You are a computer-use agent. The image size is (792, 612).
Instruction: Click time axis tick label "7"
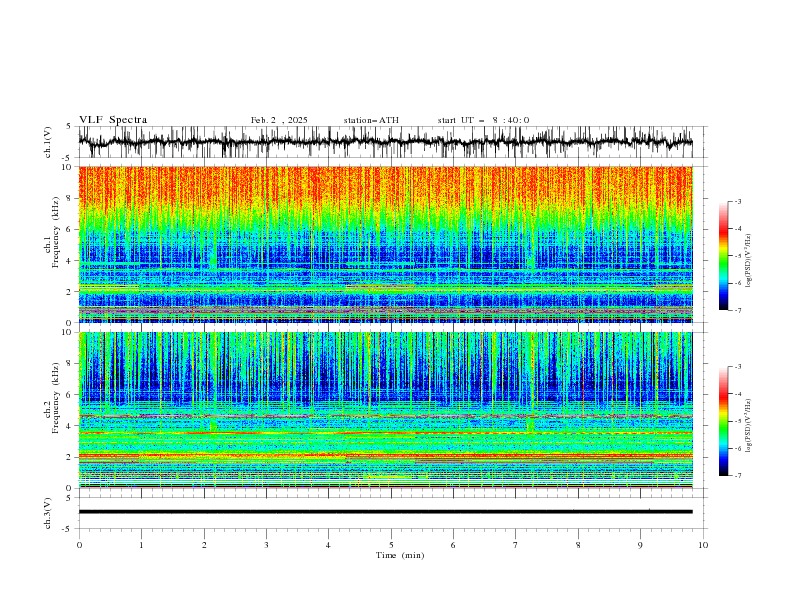click(516, 545)
